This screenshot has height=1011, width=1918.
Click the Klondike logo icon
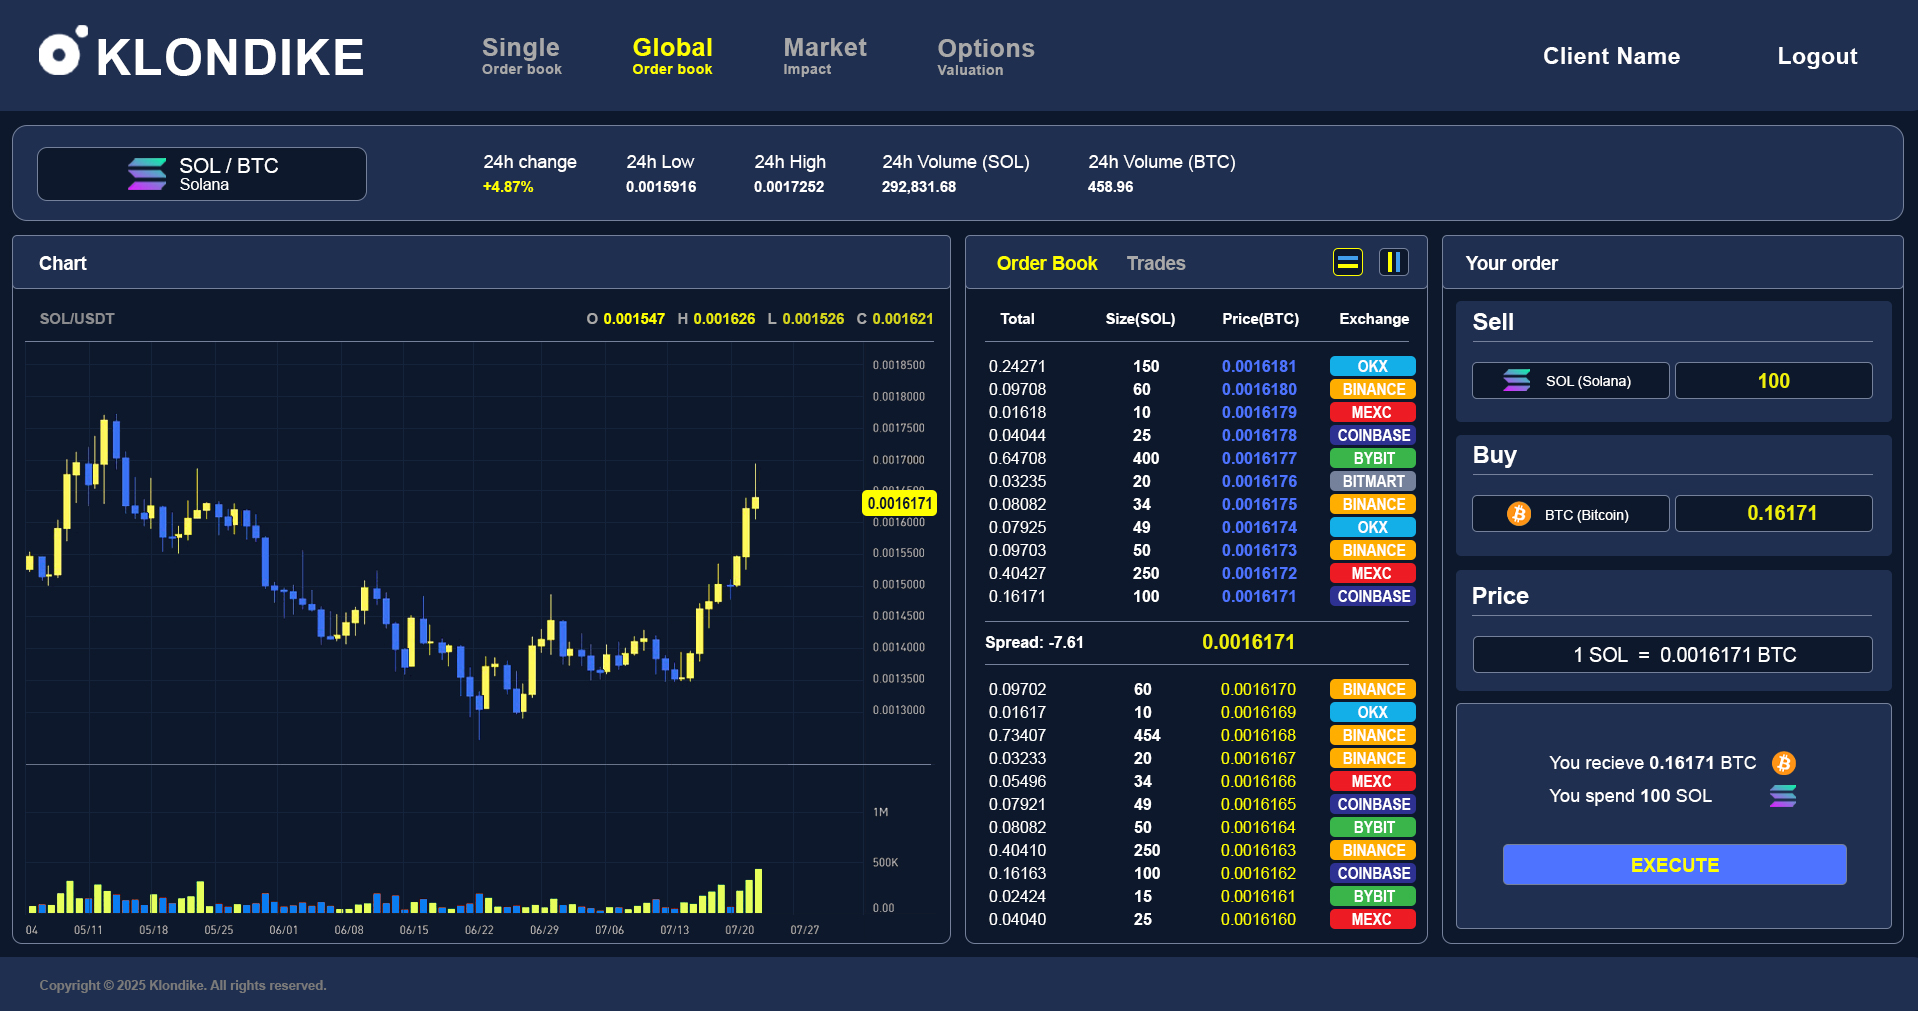click(62, 52)
